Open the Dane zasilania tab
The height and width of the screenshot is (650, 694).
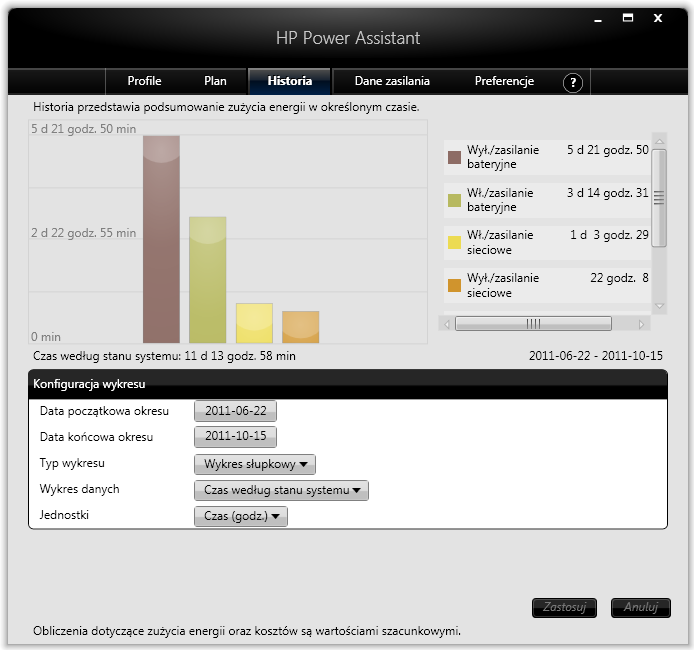click(x=392, y=81)
